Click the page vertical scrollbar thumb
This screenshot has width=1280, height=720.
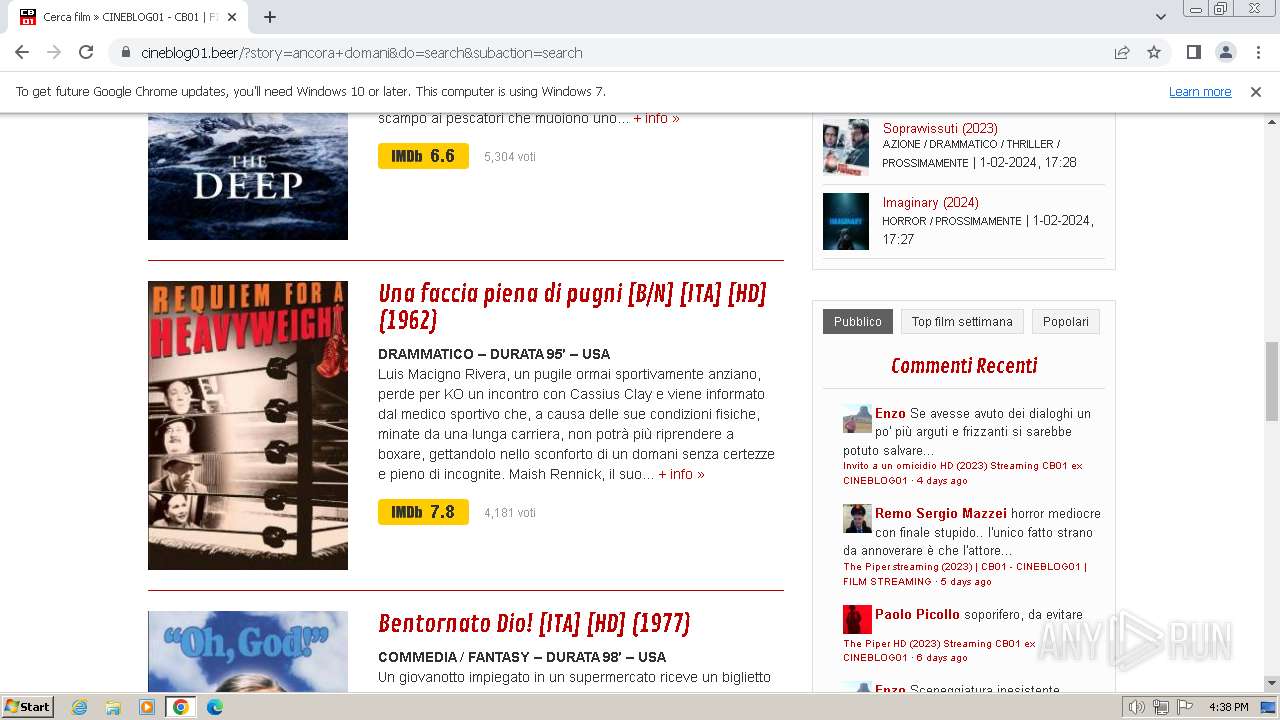coord(1272,381)
